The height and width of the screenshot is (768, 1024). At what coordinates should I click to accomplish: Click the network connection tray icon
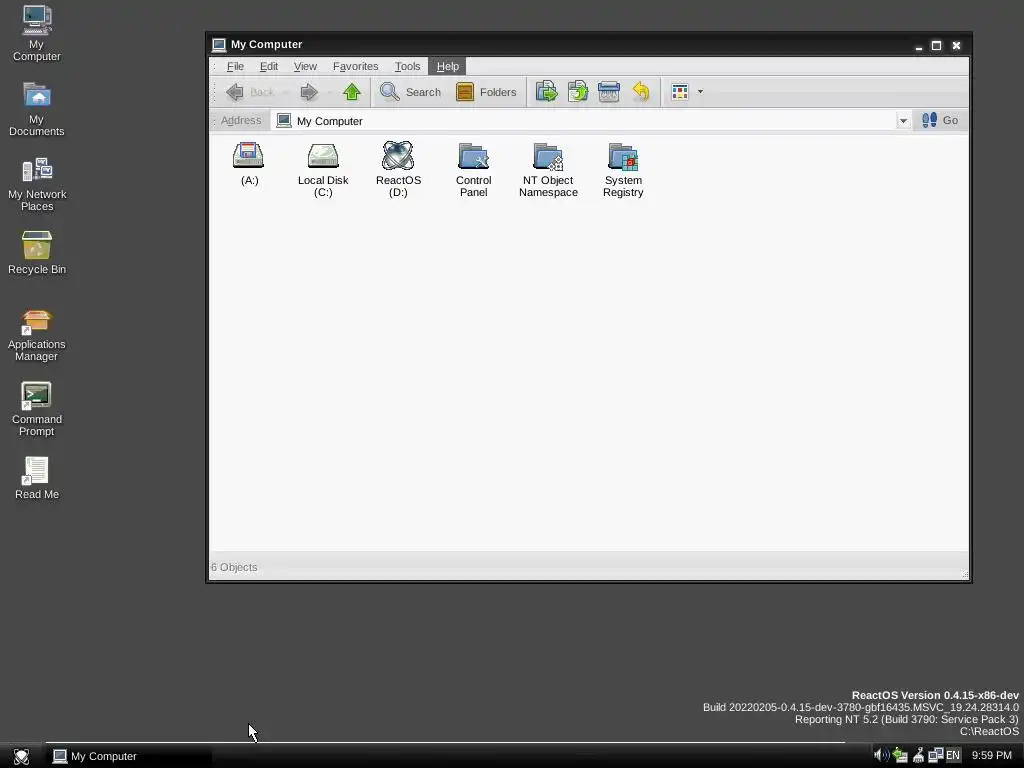coord(936,756)
